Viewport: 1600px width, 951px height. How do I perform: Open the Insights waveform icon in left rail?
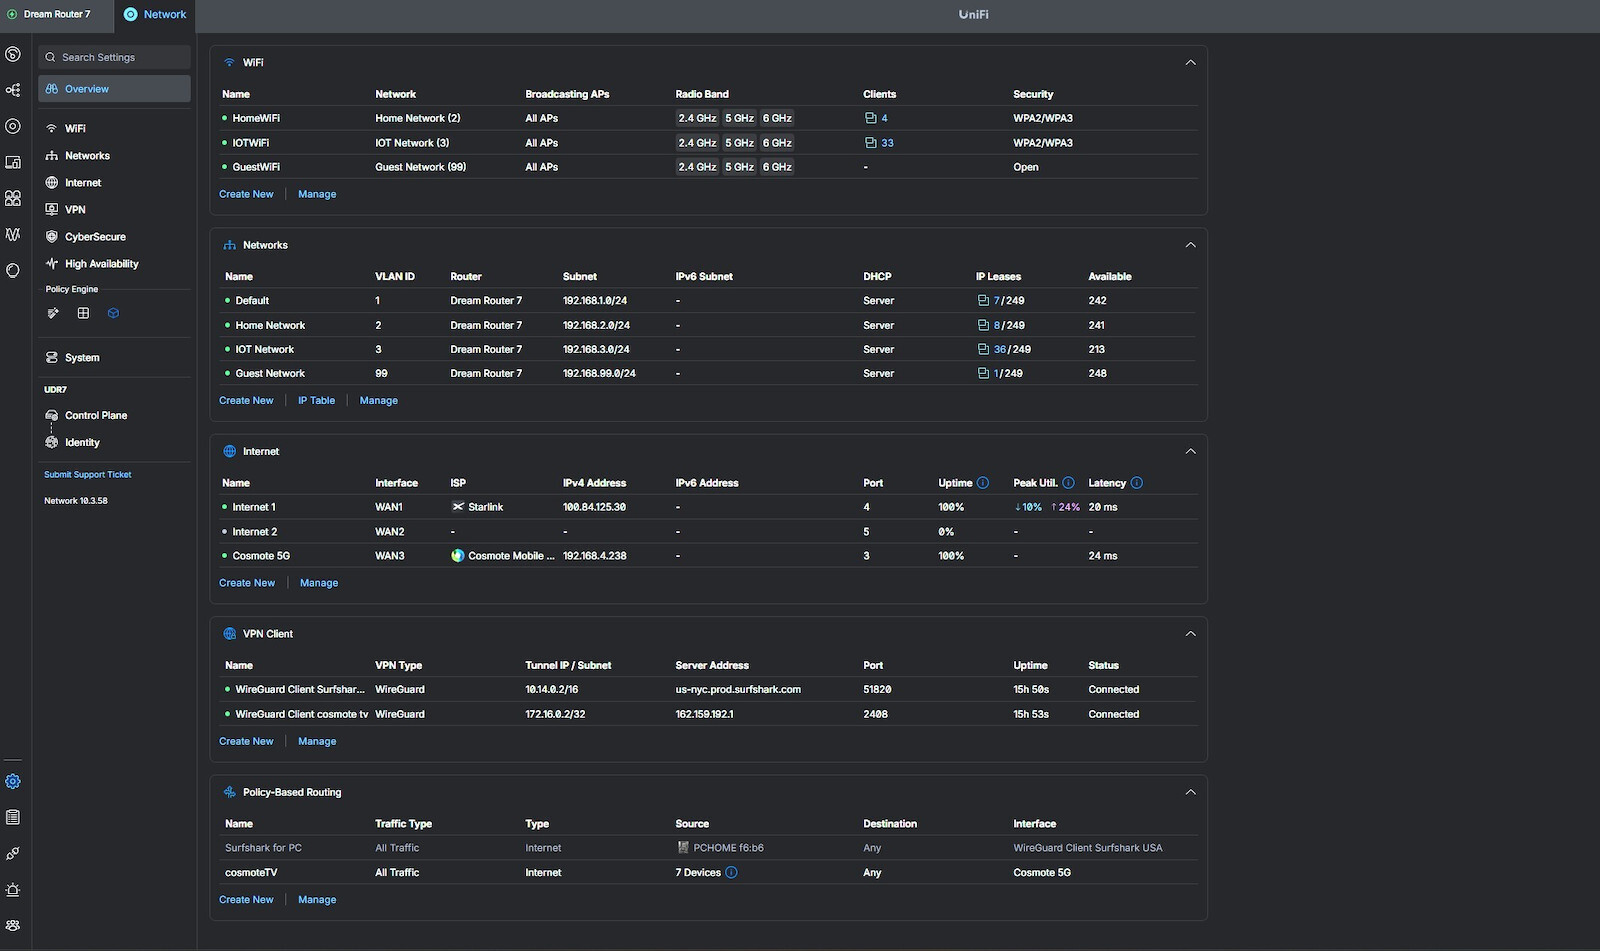(x=13, y=234)
